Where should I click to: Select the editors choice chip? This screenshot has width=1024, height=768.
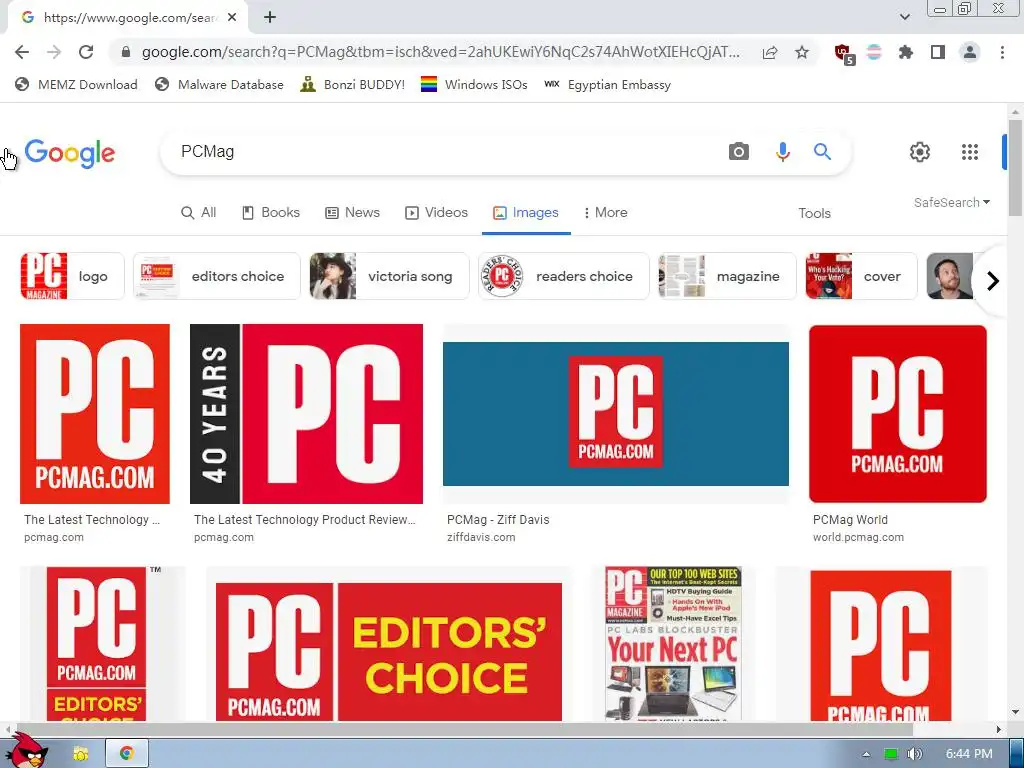(217, 276)
